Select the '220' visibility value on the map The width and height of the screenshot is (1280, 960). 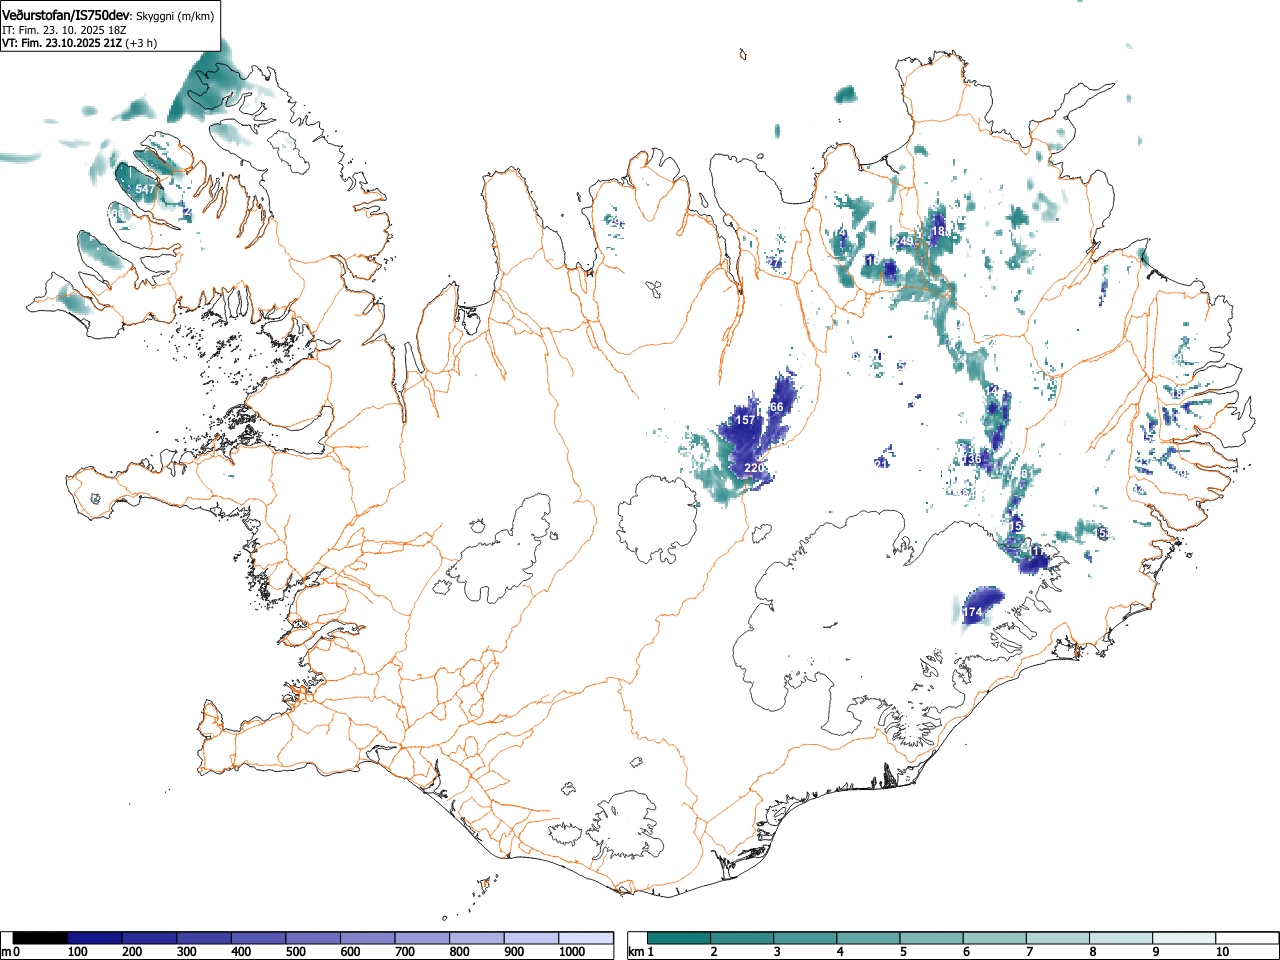click(754, 468)
